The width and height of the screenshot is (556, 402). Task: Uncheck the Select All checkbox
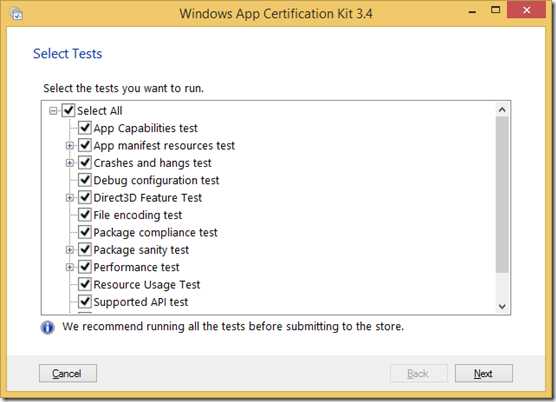68,110
